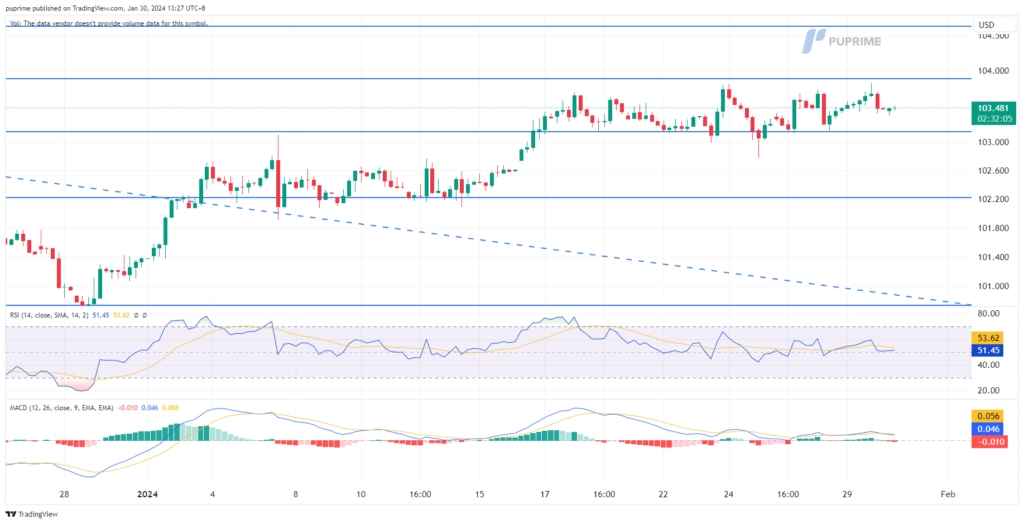Click the 29 date on the time axis

(x=847, y=495)
